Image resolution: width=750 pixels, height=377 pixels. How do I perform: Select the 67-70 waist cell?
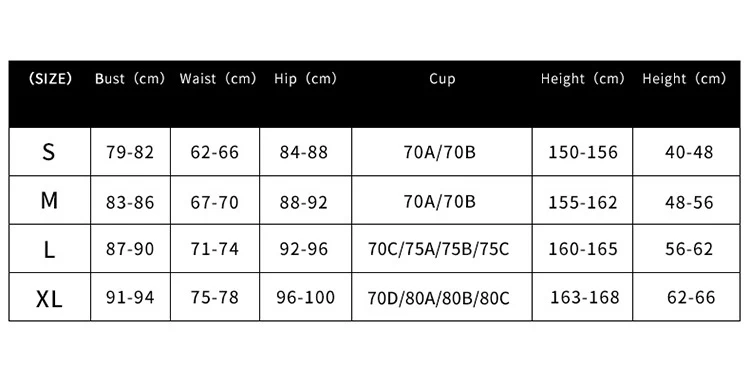[x=214, y=202]
